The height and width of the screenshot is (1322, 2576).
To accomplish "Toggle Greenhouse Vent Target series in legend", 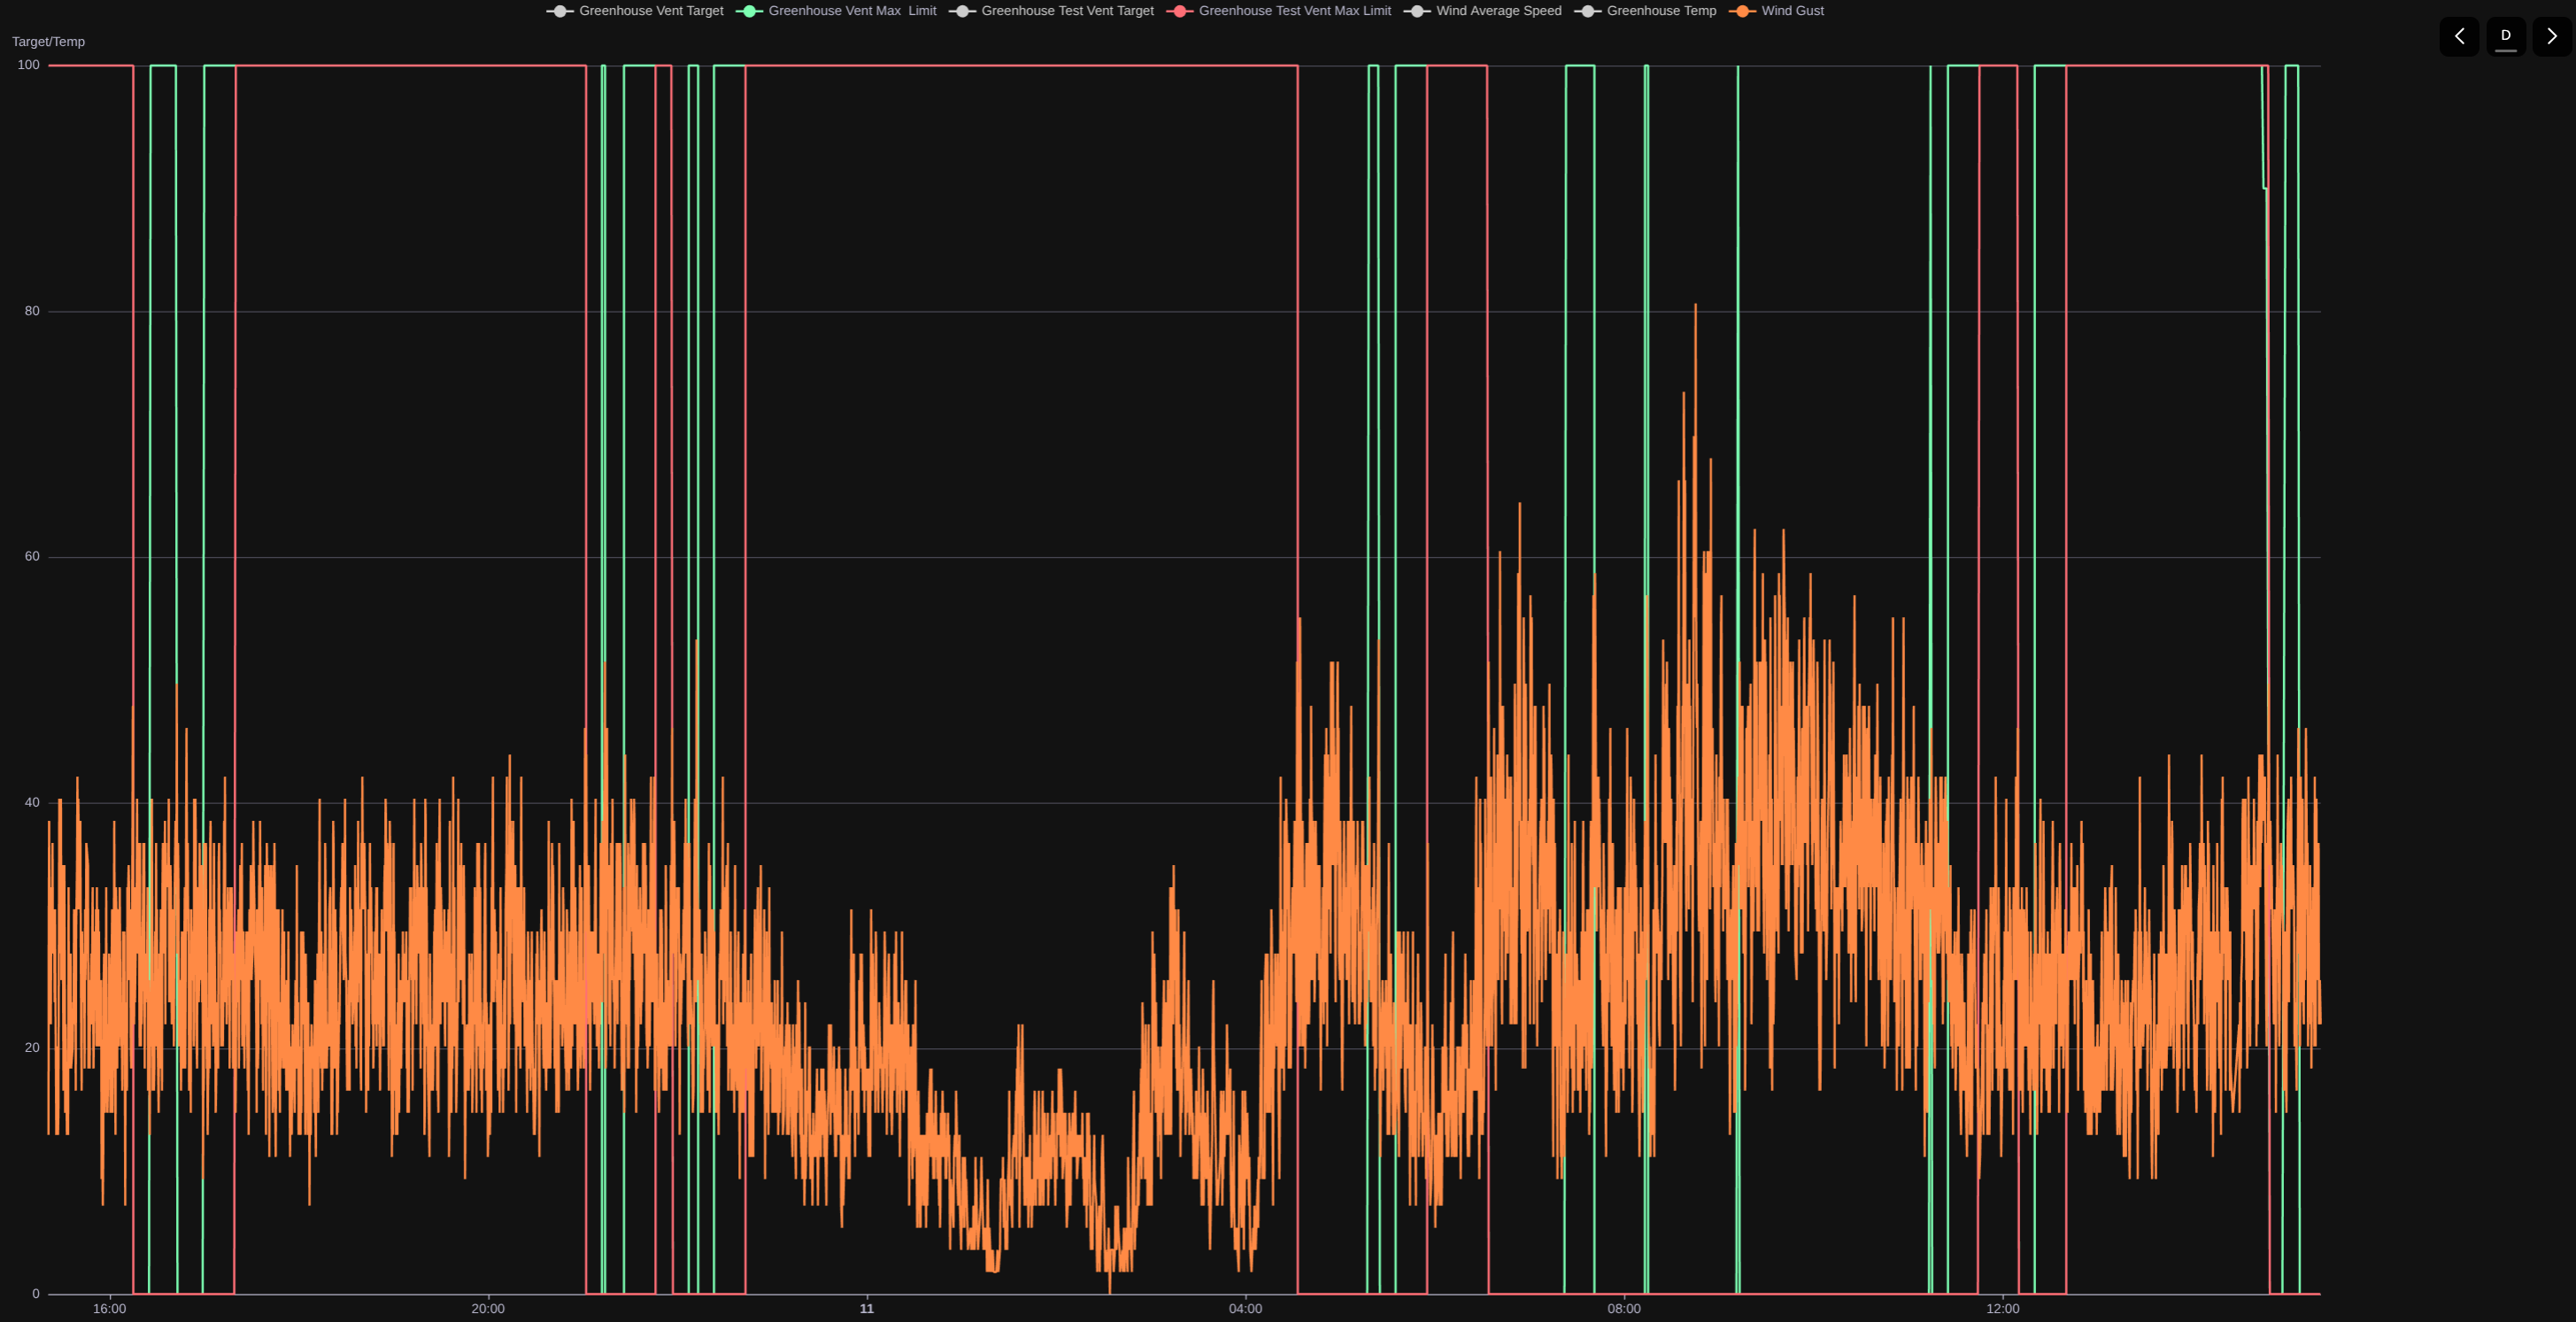I will click(x=650, y=11).
